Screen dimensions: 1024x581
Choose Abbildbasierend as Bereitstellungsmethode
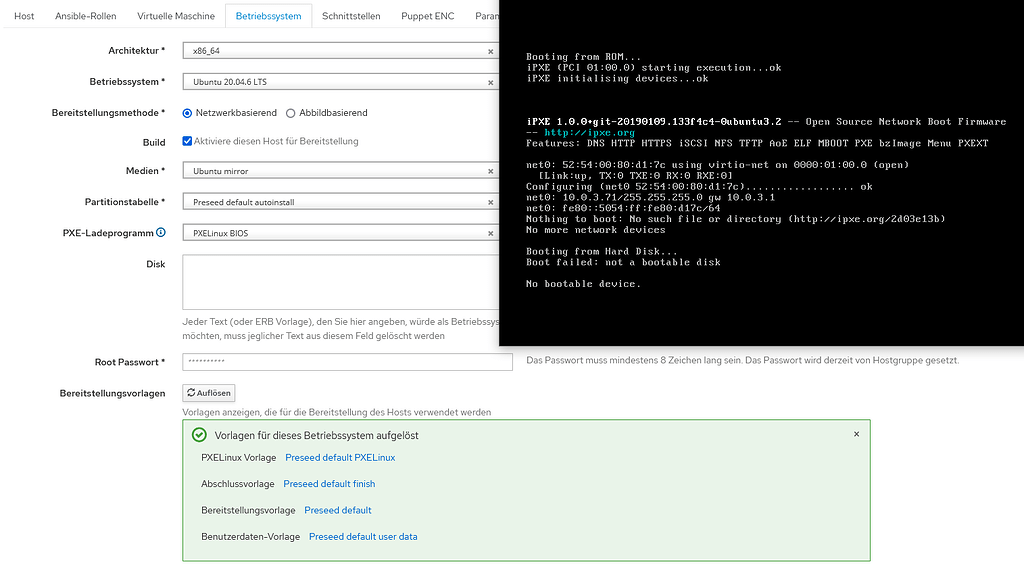(x=291, y=112)
